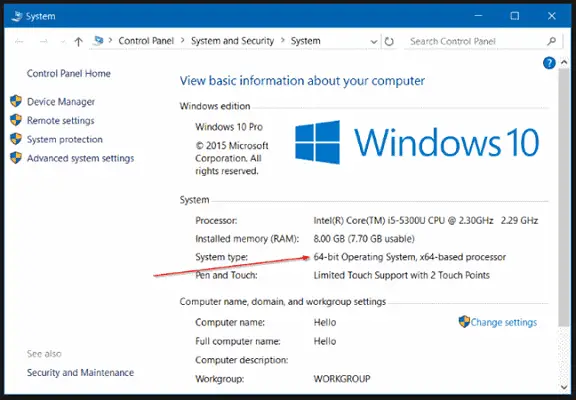This screenshot has height=400, width=576.
Task: Click the shield icon beside System protection
Action: coord(16,139)
